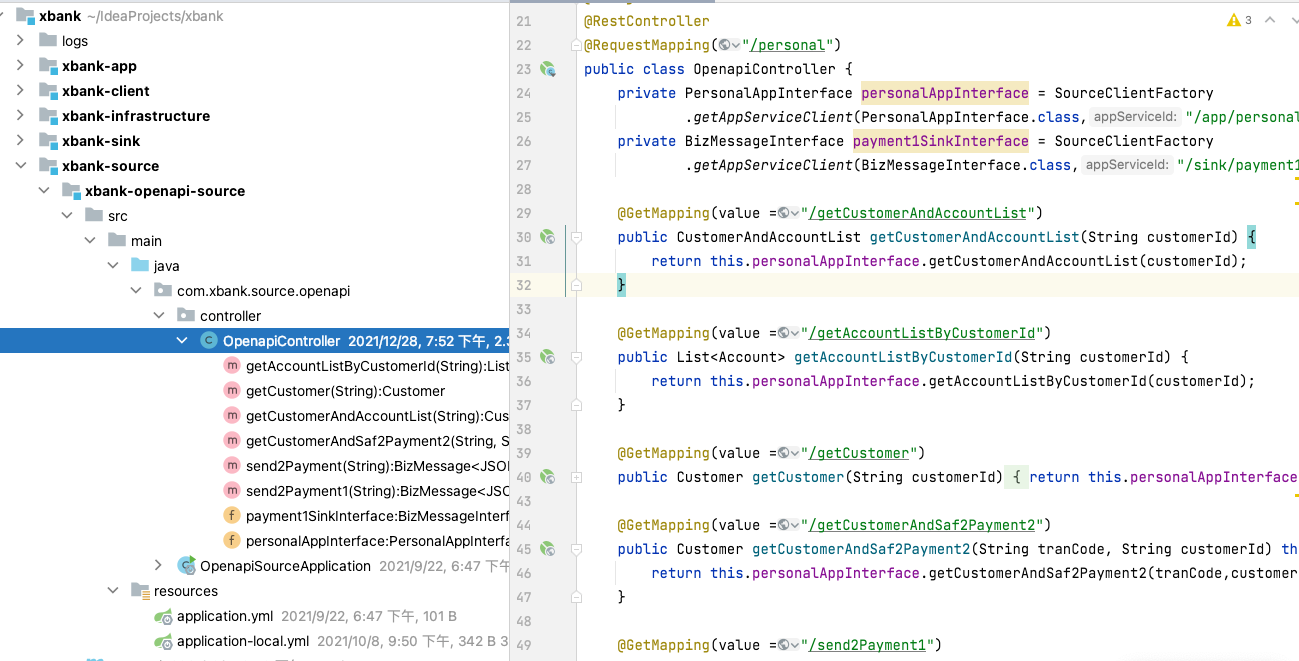Screen dimensions: 1299x661
Task: Click the gutter icon on line 35
Action: [x=547, y=357]
